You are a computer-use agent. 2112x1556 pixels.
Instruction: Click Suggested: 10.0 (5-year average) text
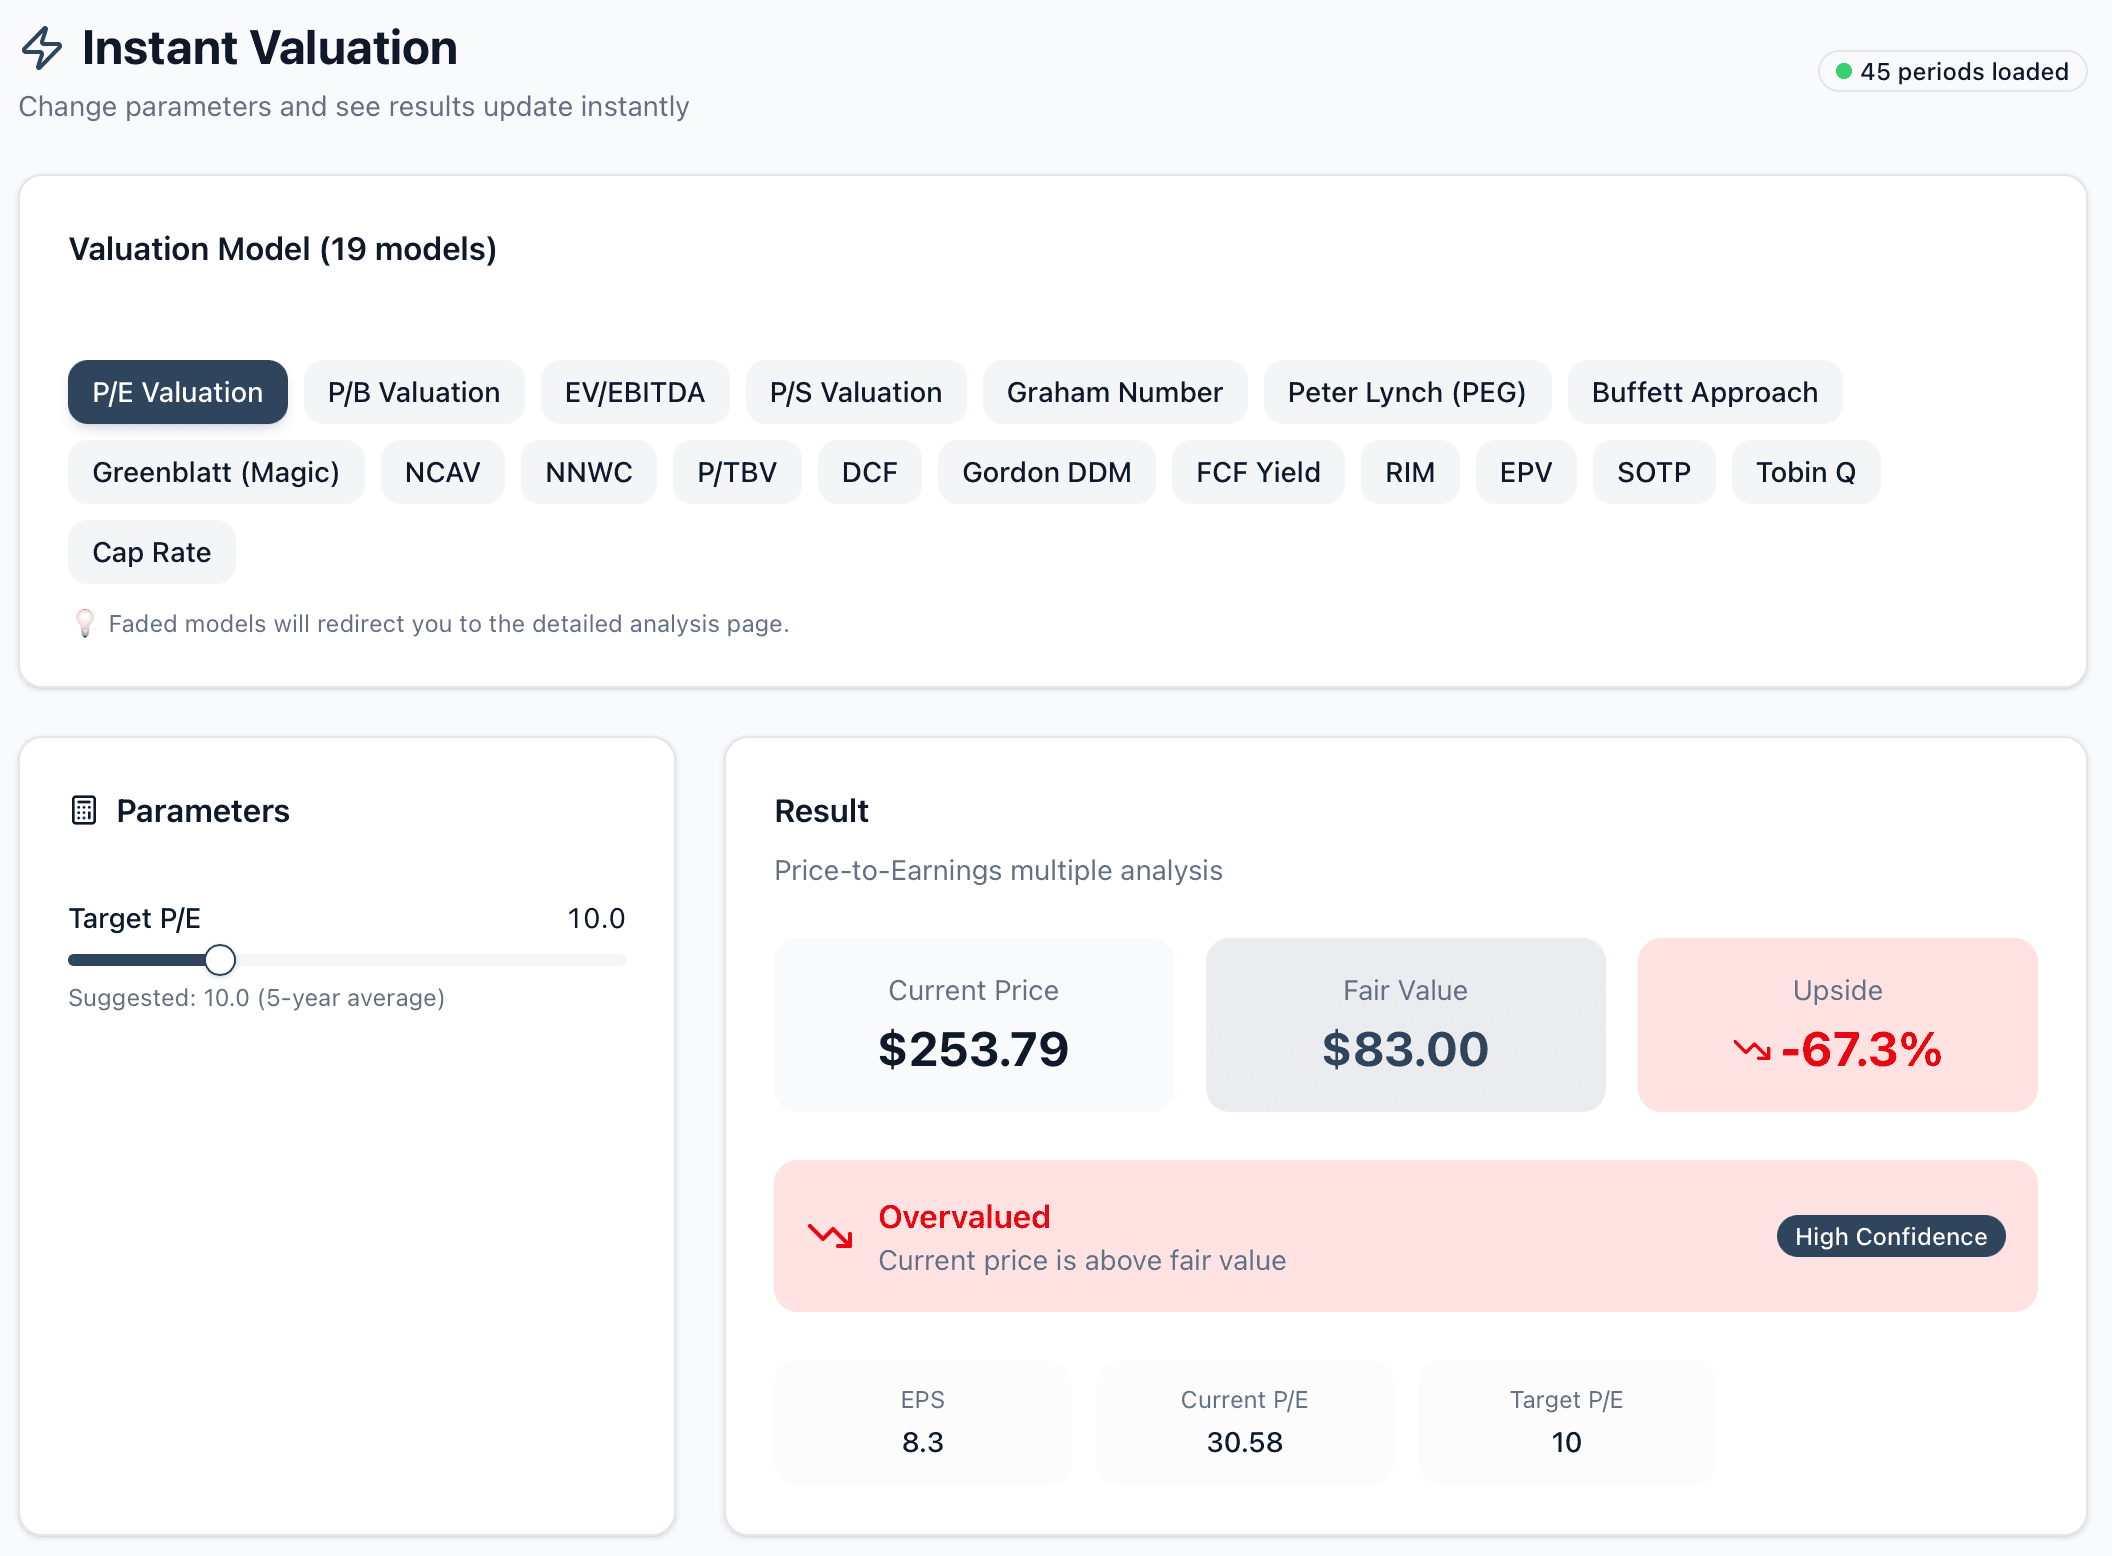click(x=257, y=998)
